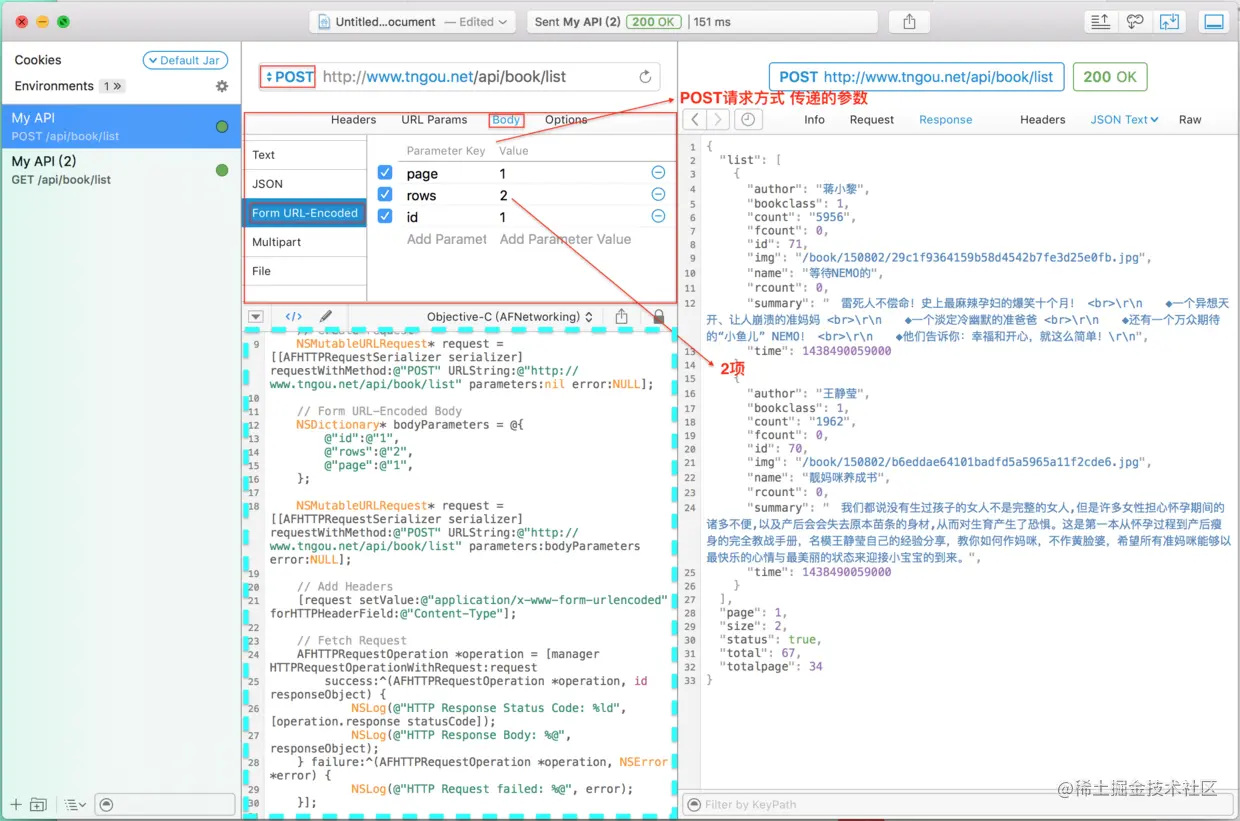Click the sidebar filter field icon
1240x821 pixels.
tap(107, 804)
